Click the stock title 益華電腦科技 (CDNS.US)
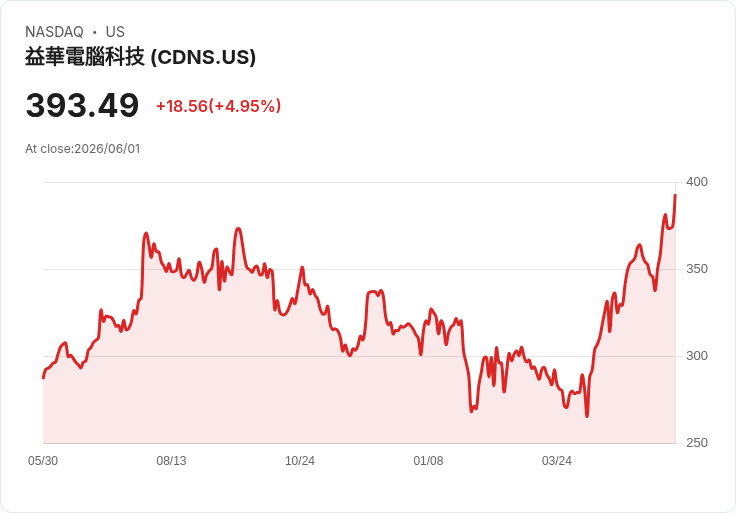 (140, 57)
